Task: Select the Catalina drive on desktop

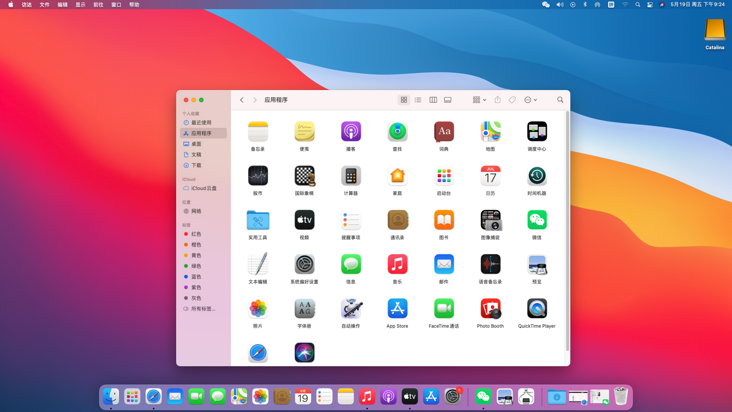Action: click(x=715, y=34)
